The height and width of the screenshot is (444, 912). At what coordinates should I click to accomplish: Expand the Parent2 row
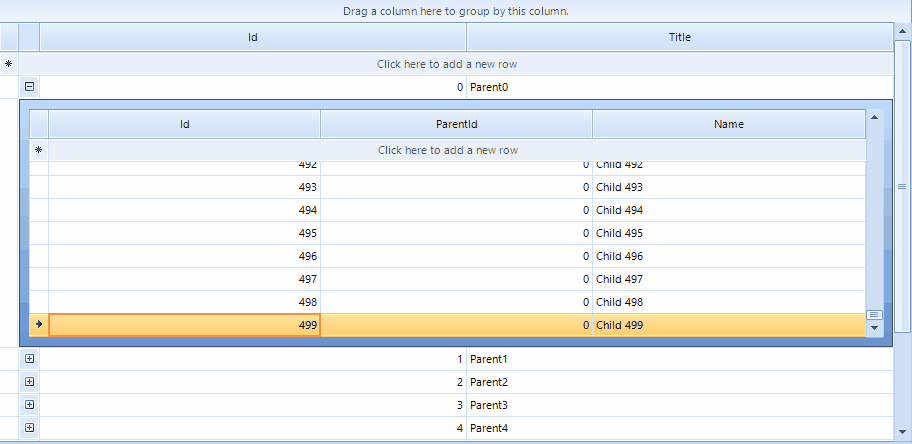click(29, 382)
